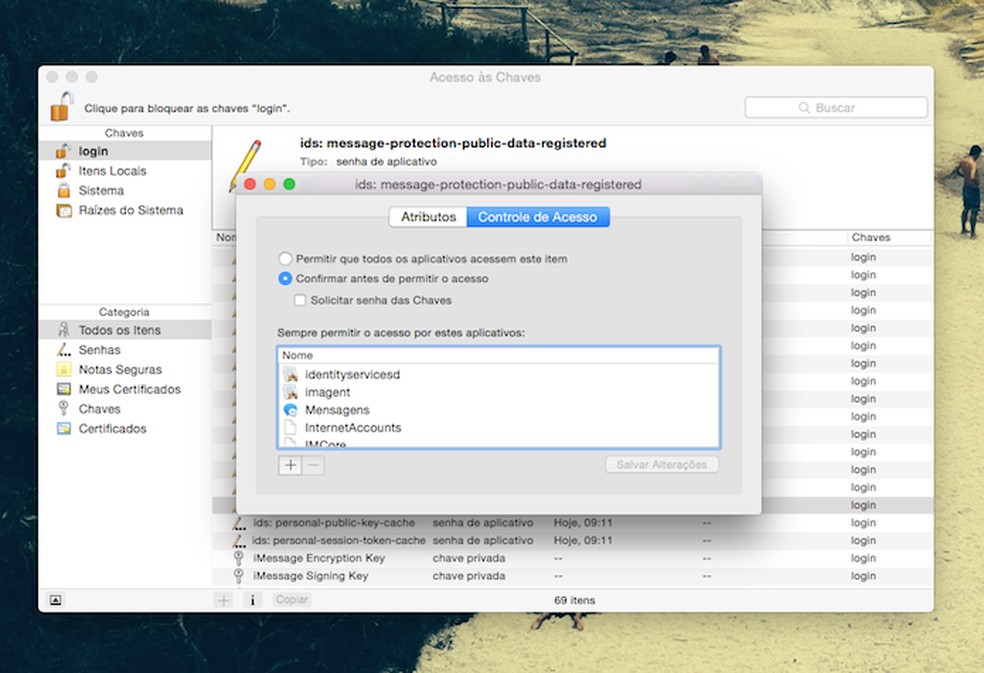The image size is (984, 673).
Task: Switch to the Controle de Acesso tab
Action: tap(538, 216)
